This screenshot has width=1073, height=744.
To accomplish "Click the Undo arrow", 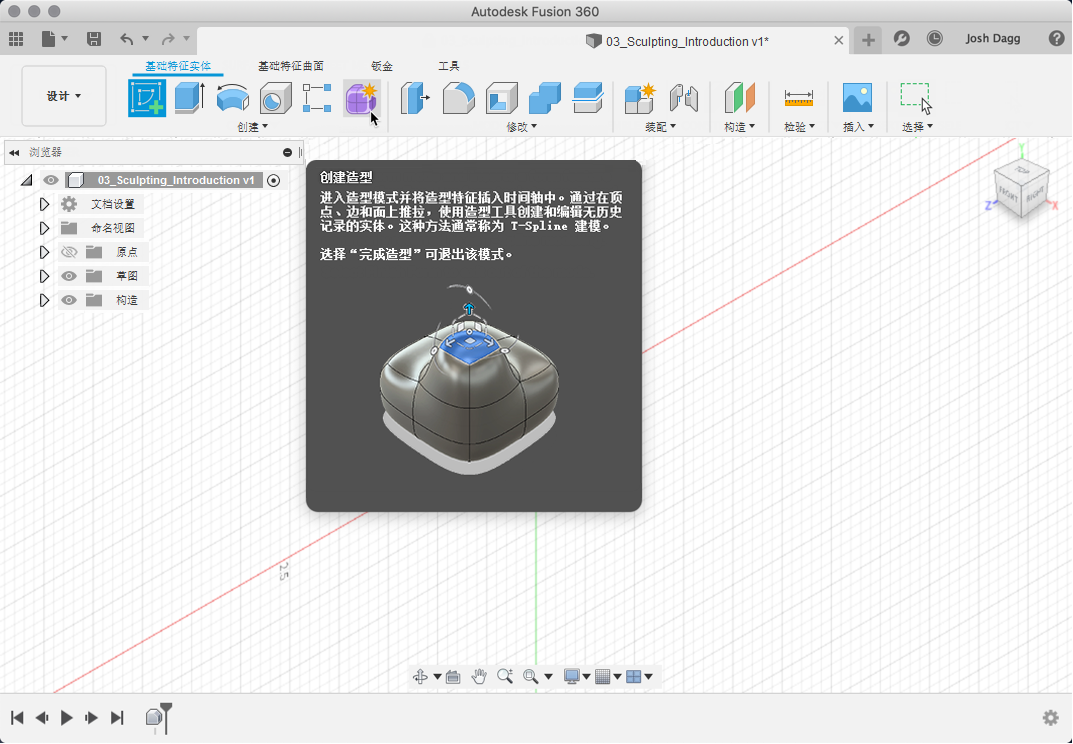I will [127, 39].
